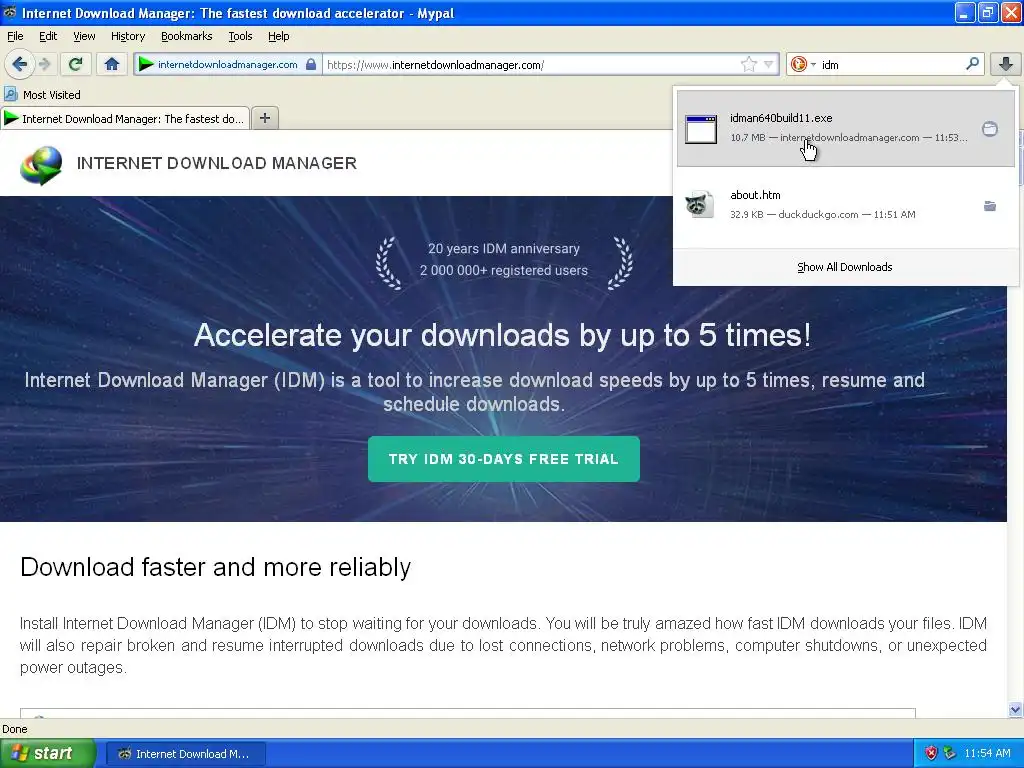This screenshot has height=768, width=1024.
Task: Click 'Accelerate your downloads' headline
Action: tap(503, 335)
